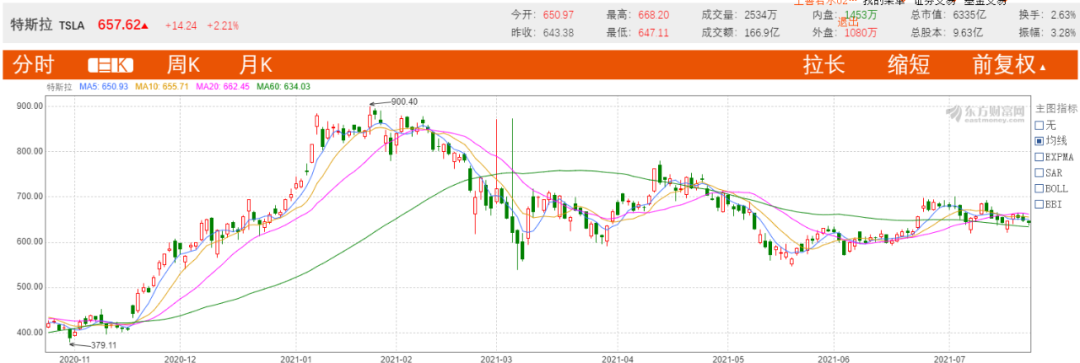Enable the EXPMA indicator checkbox
Viewport: 1080px width, 363px height.
[1039, 156]
